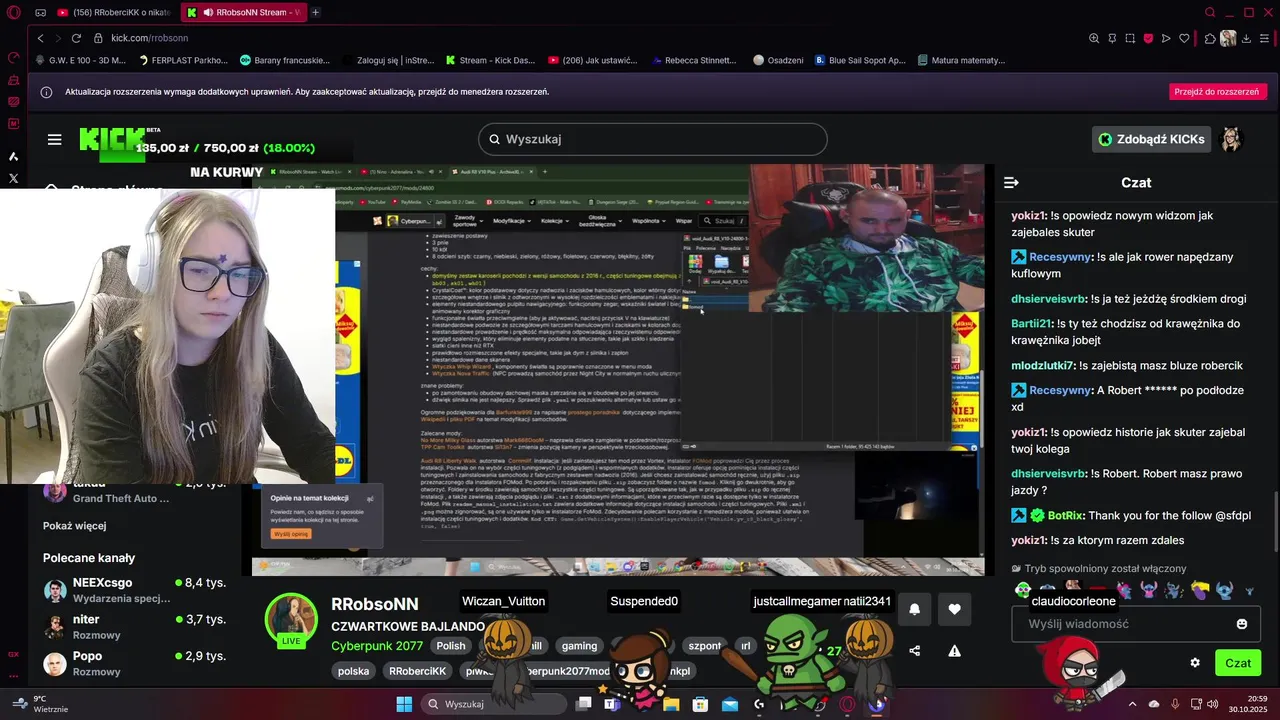Open the FERPLAST Parkho bookmark
The height and width of the screenshot is (720, 1280).
point(182,60)
